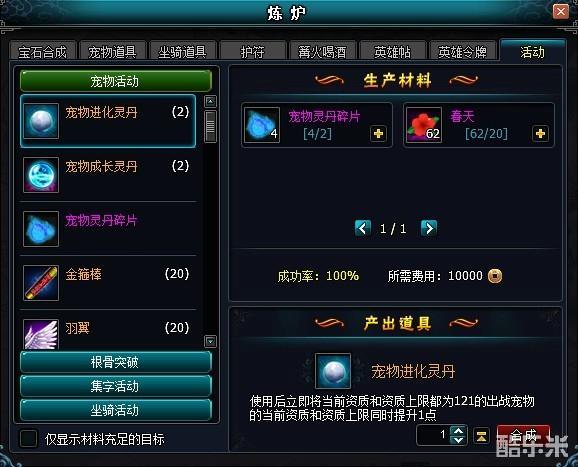Expand the 坐骑活动 category
The image size is (578, 467).
click(x=116, y=410)
